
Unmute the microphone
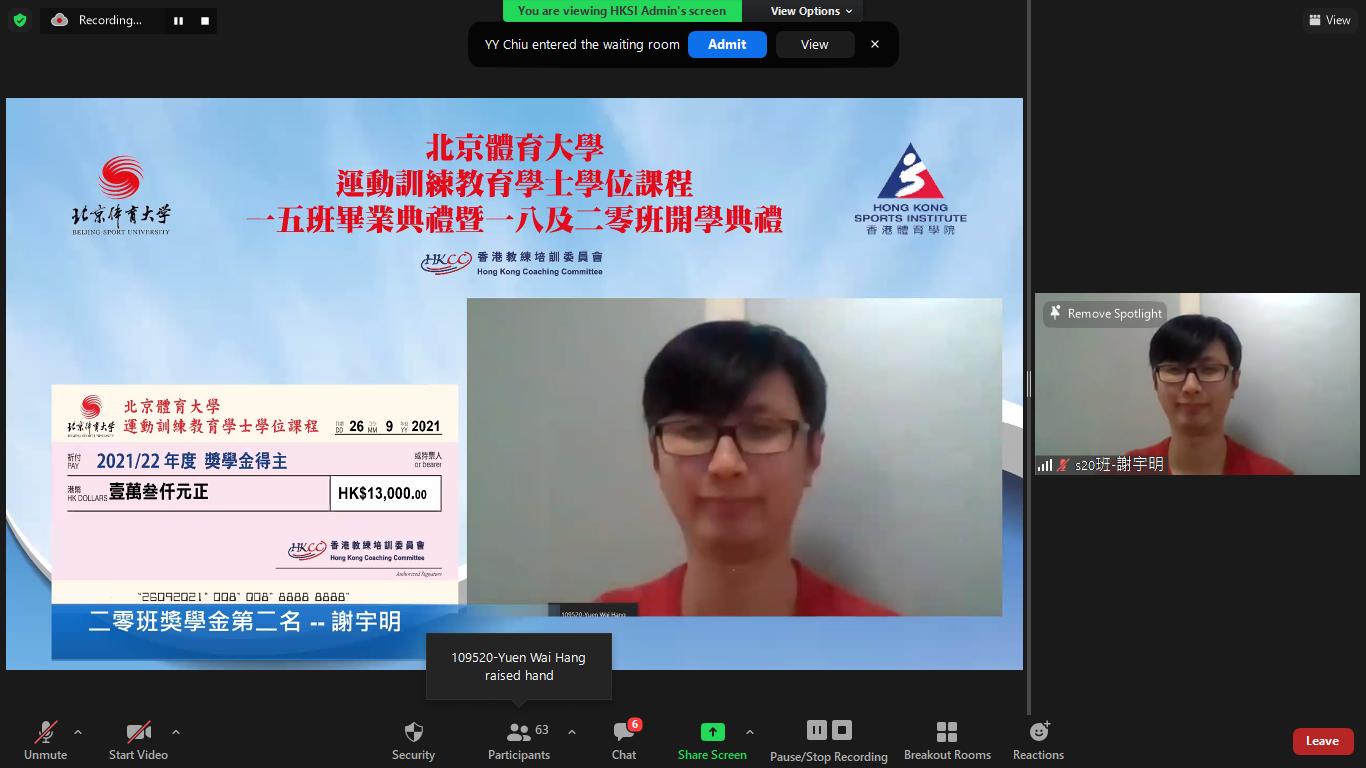(46, 741)
